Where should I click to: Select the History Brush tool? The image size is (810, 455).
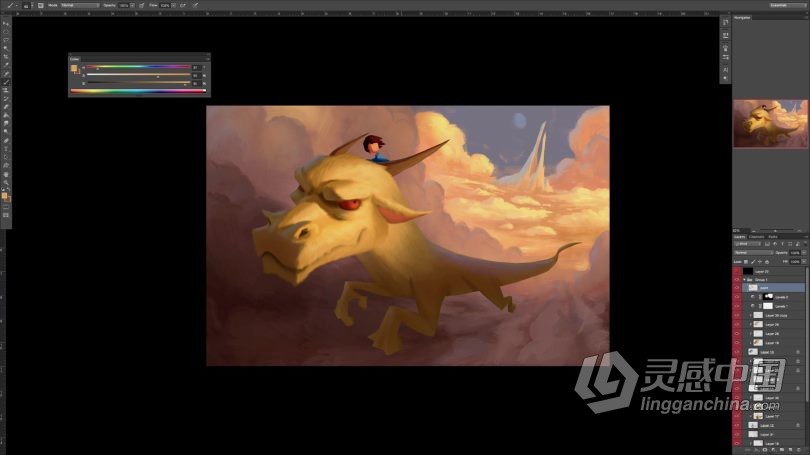click(x=6, y=98)
